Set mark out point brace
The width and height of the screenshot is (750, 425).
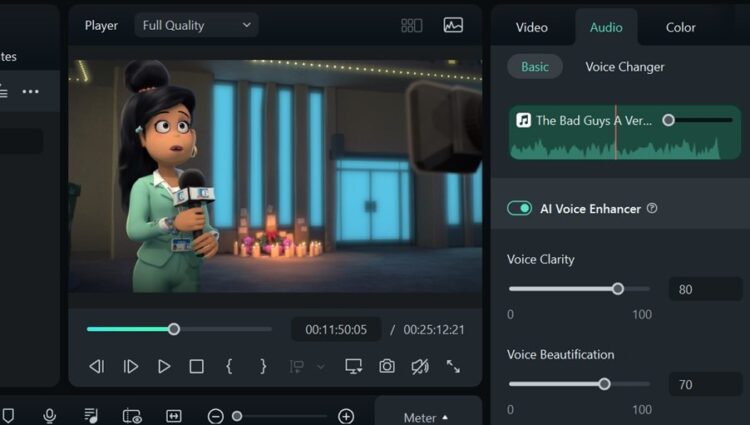coord(263,366)
